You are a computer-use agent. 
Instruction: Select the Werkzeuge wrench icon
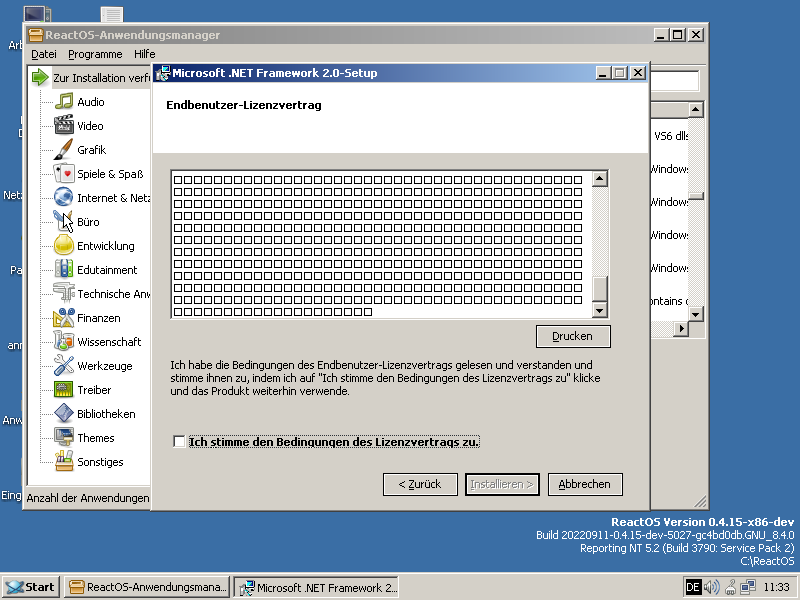[x=64, y=365]
